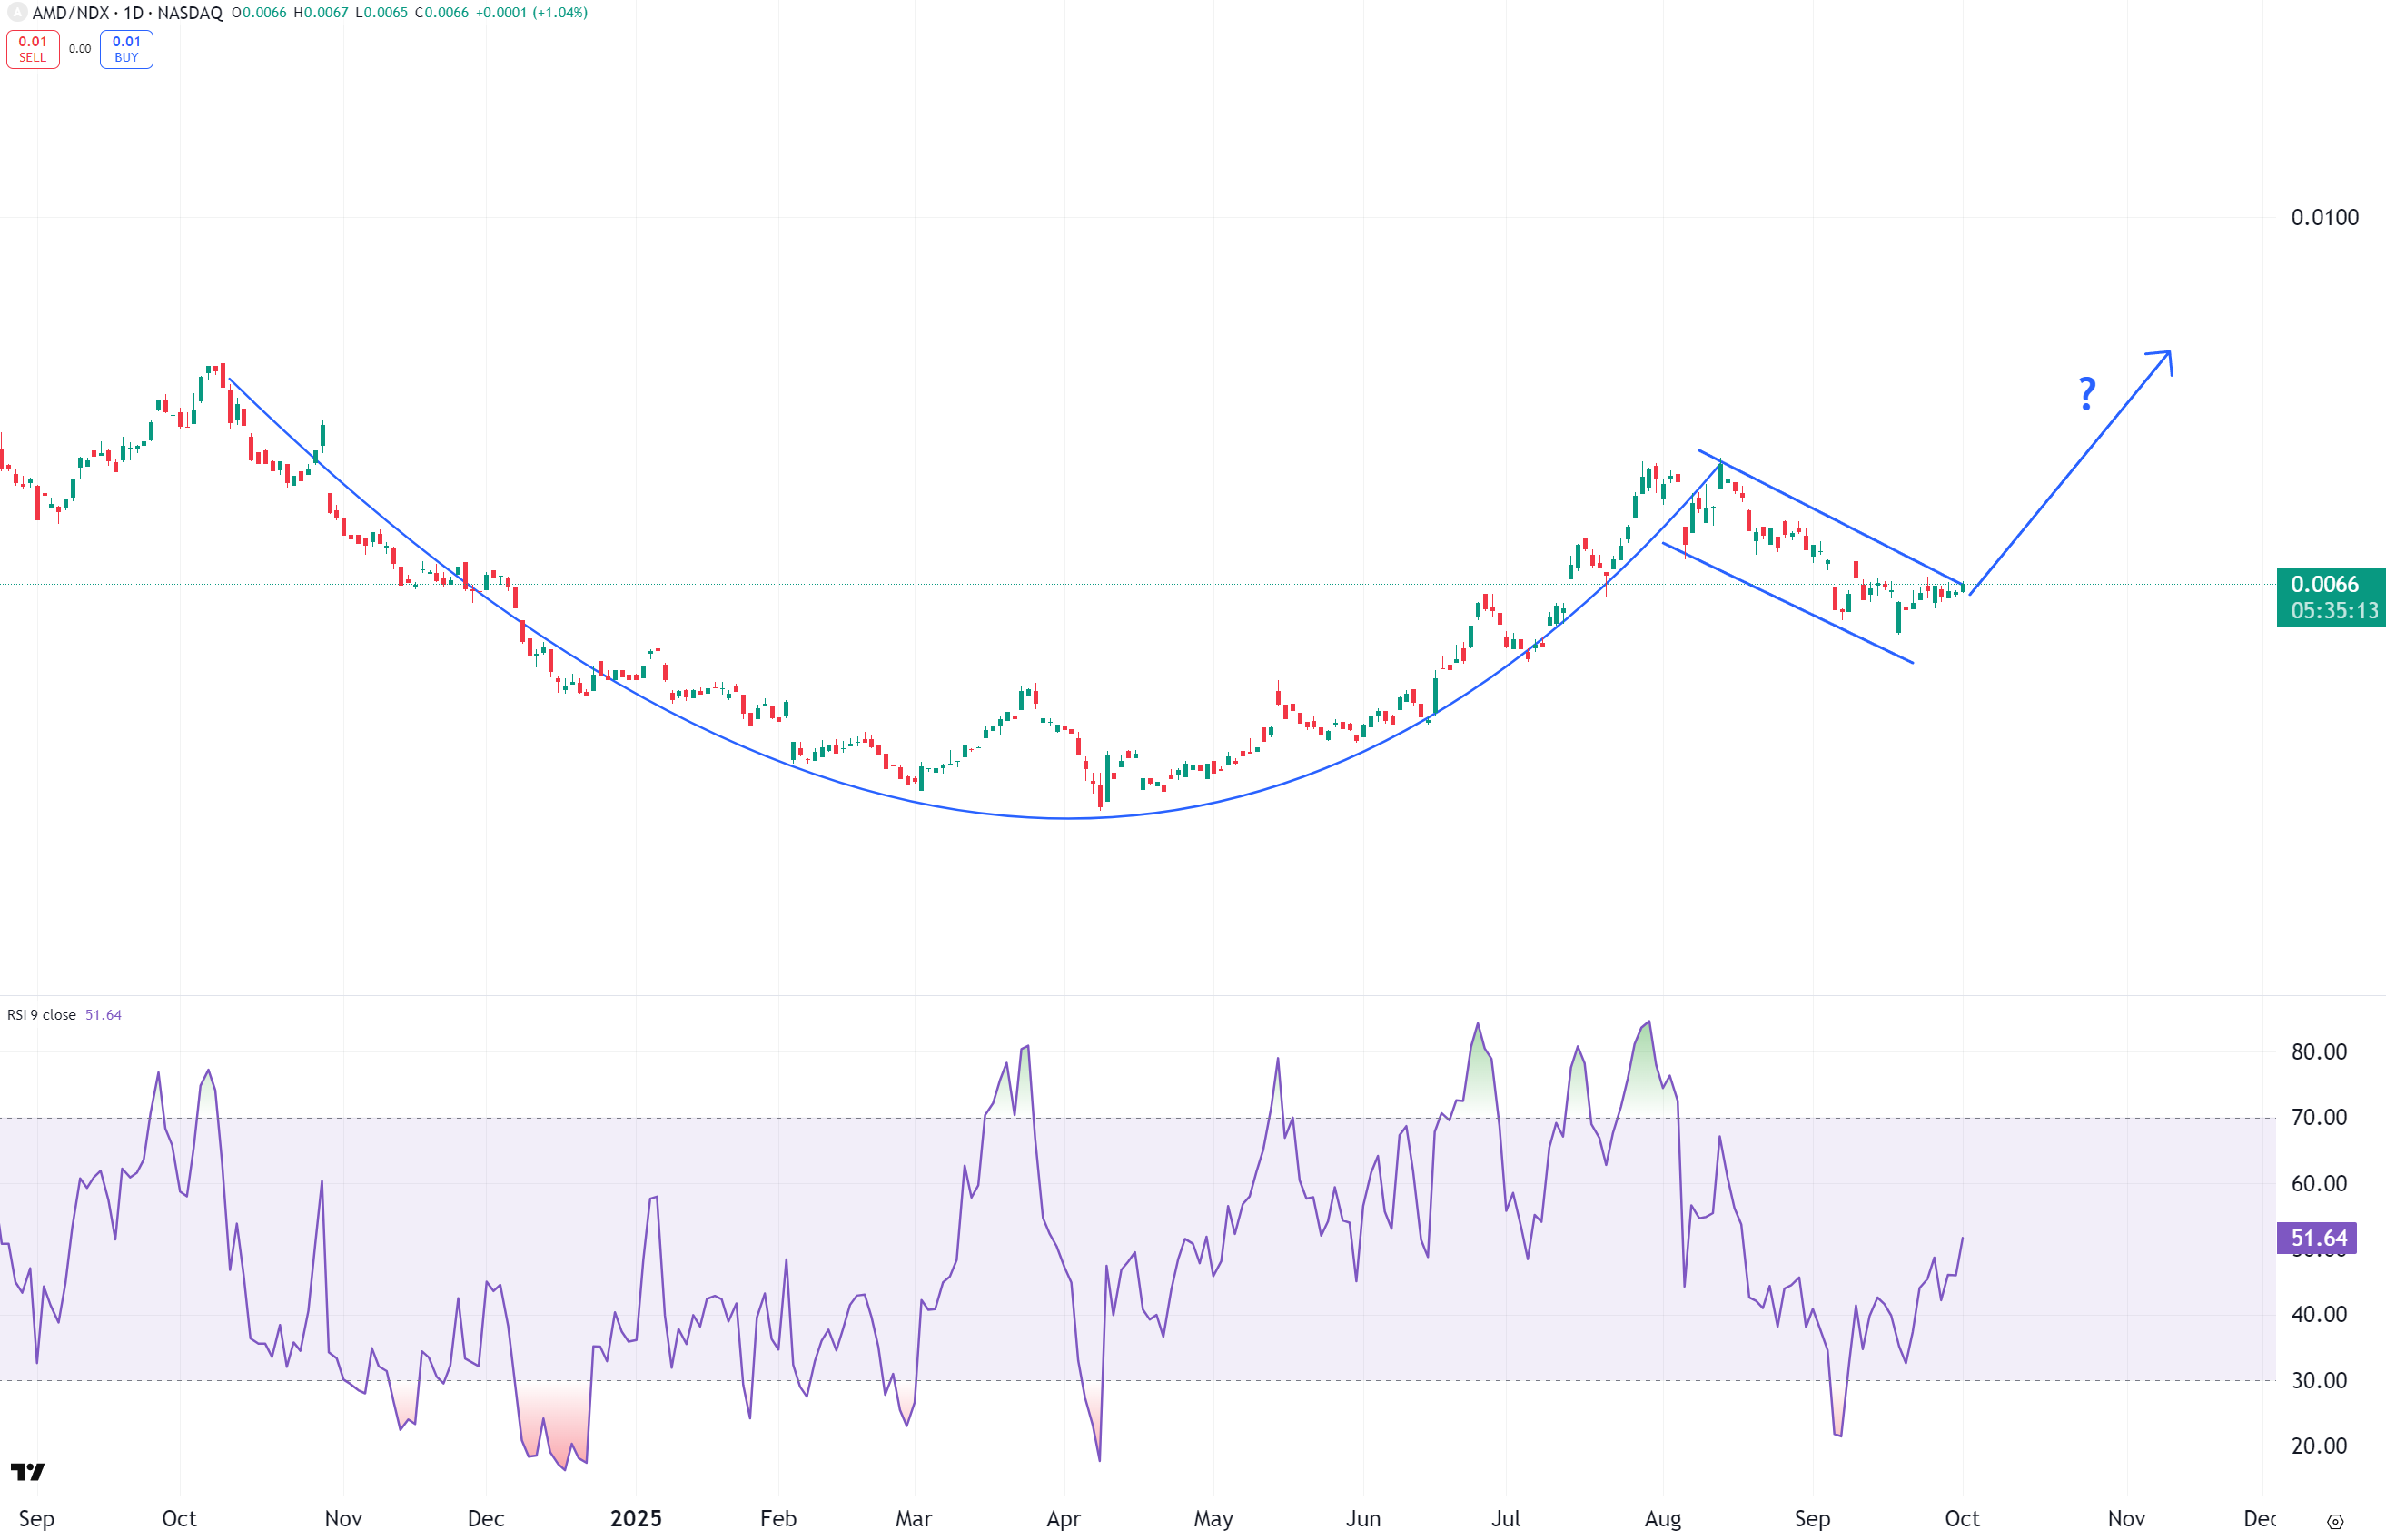
Task: Click the SELL 0.01 order button
Action: tap(32, 49)
